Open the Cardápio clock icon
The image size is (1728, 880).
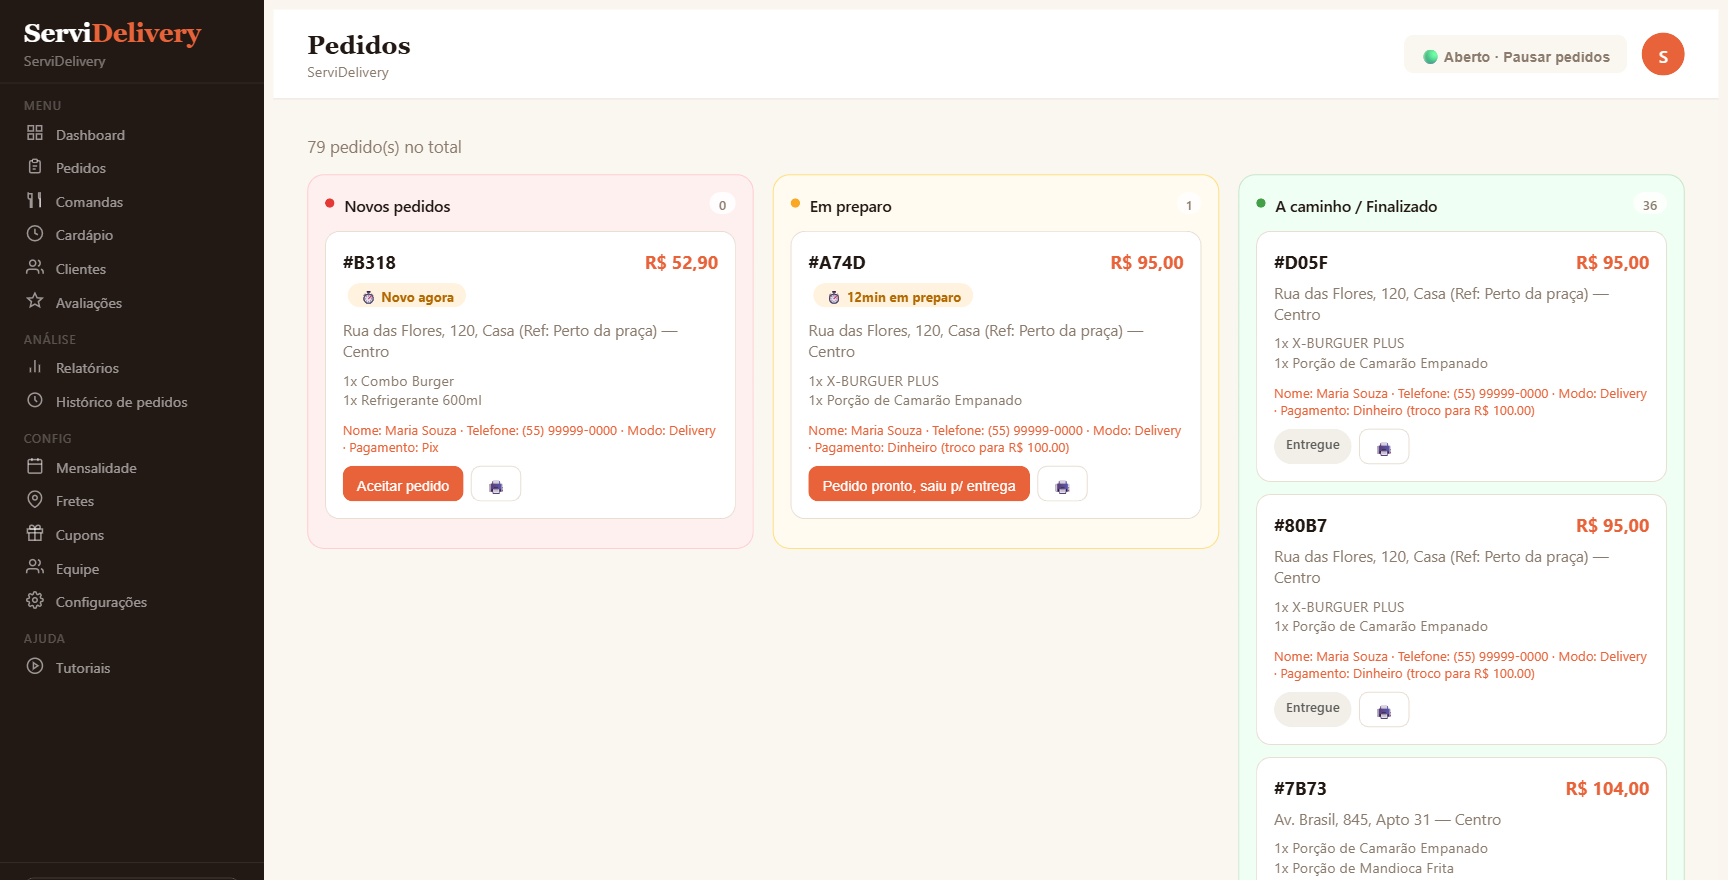click(35, 234)
